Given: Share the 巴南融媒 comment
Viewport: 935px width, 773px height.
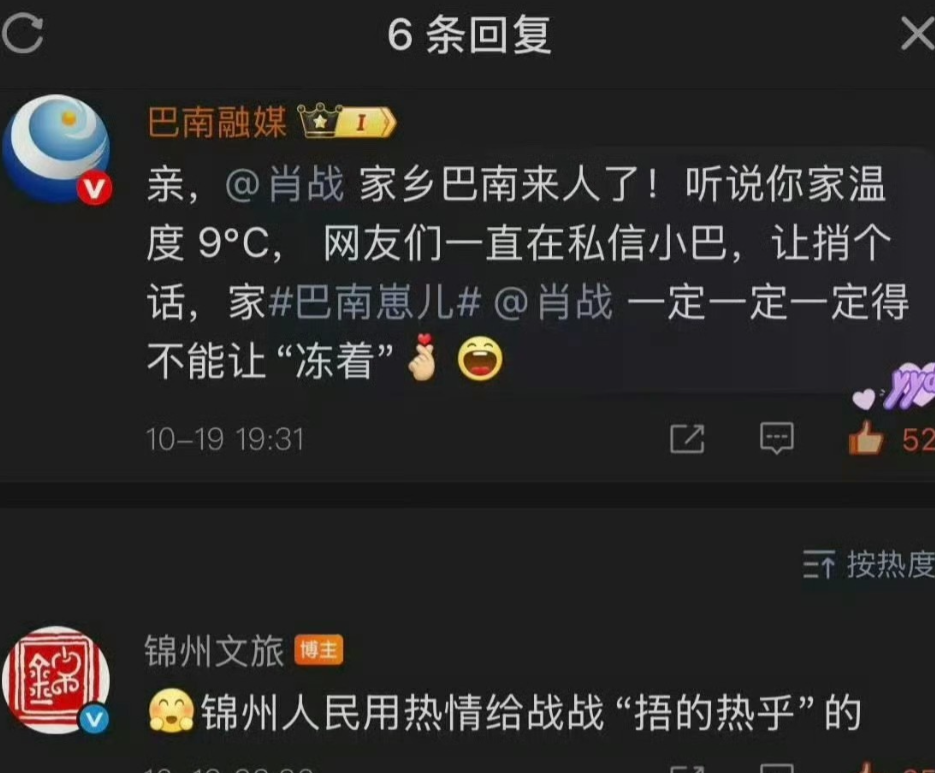Looking at the screenshot, I should pyautogui.click(x=687, y=440).
